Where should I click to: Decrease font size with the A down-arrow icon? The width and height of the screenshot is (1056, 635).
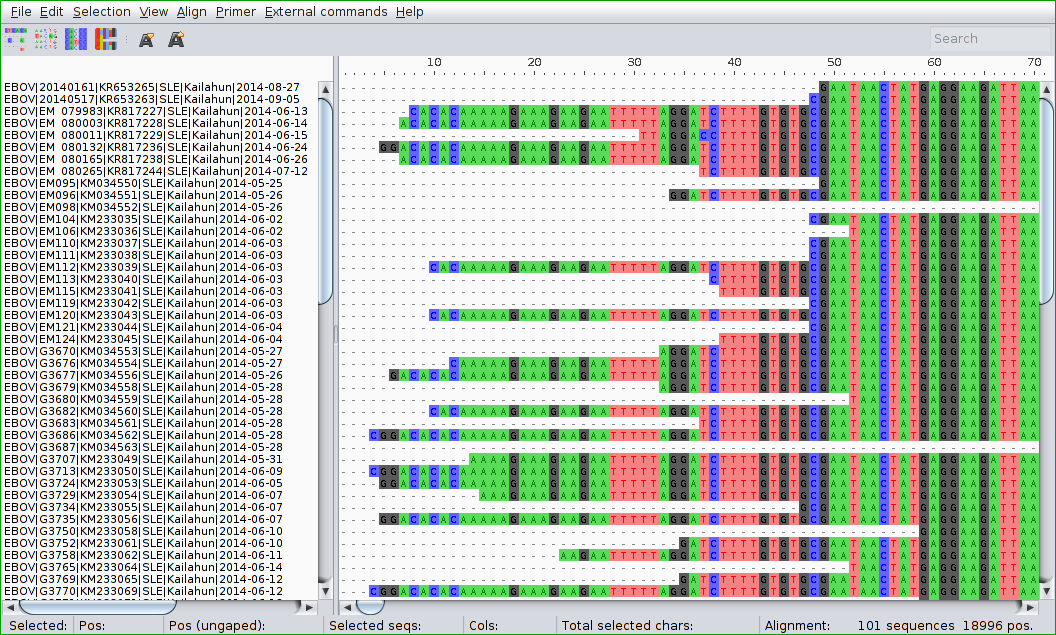coord(146,40)
